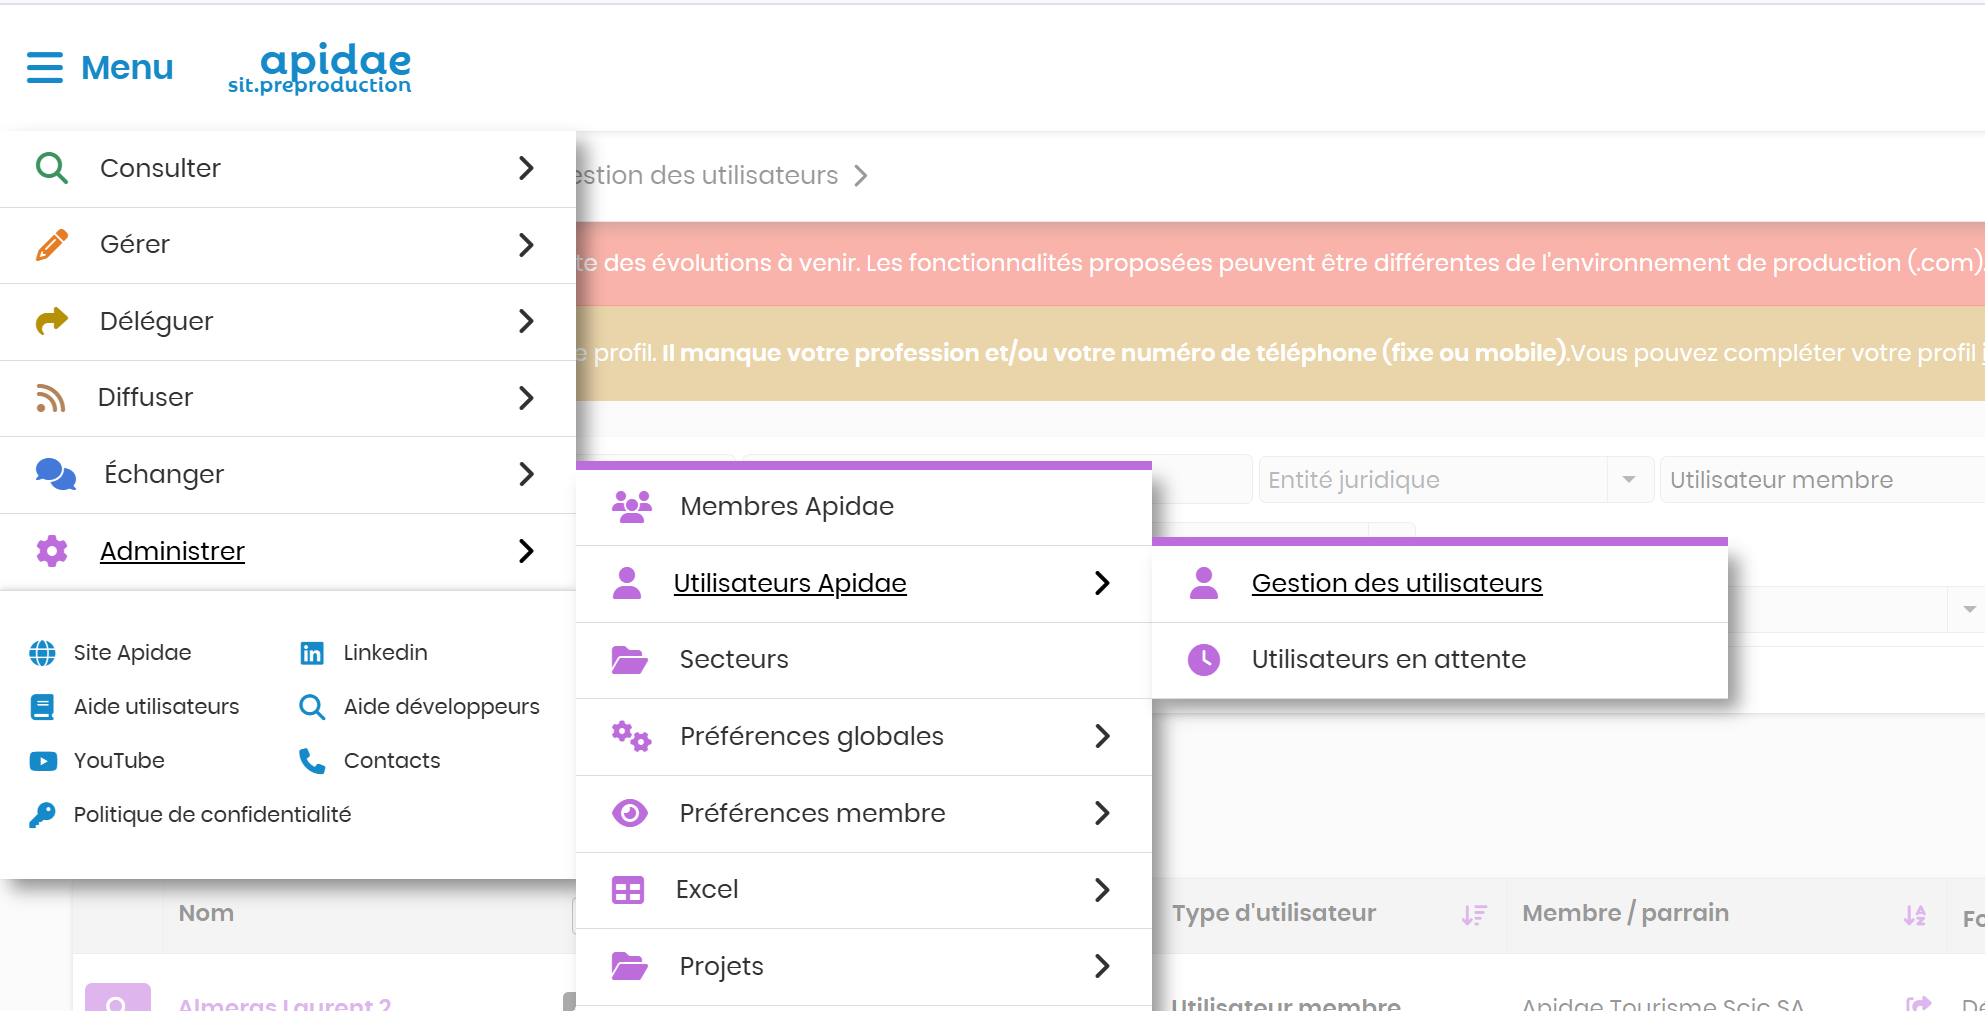
Task: Click the Échanger chat bubbles icon
Action: pyautogui.click(x=56, y=474)
